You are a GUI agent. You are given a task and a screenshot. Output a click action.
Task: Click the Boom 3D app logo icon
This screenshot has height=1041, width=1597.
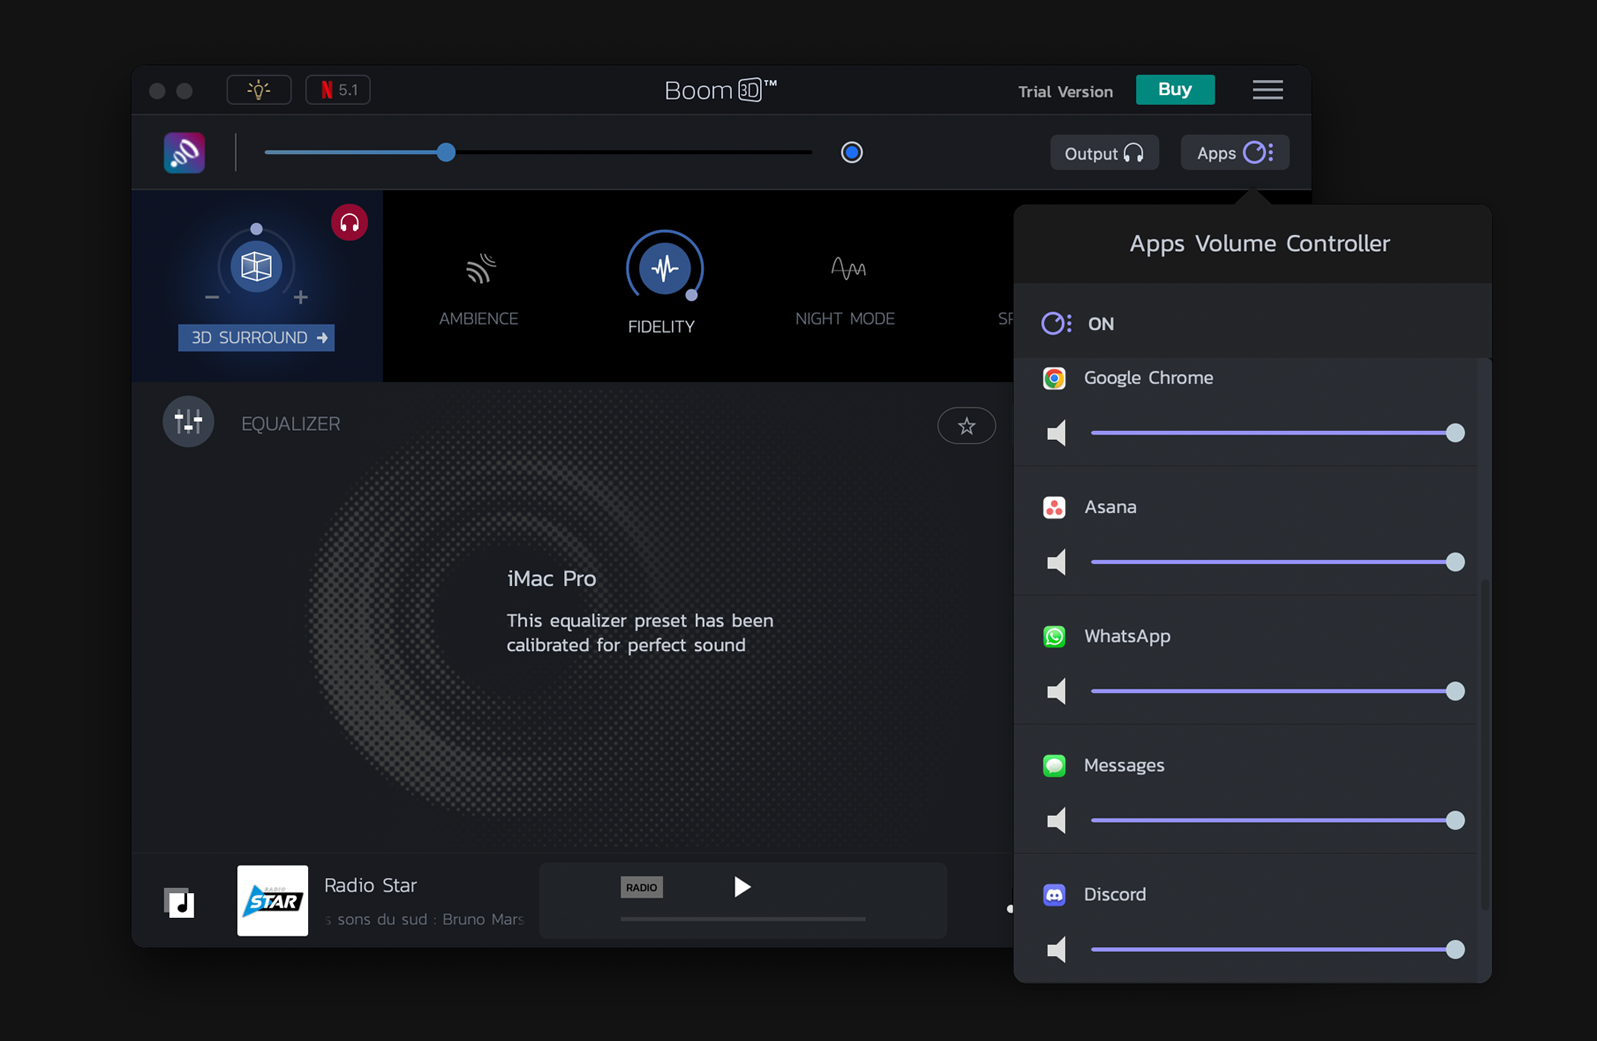(184, 153)
